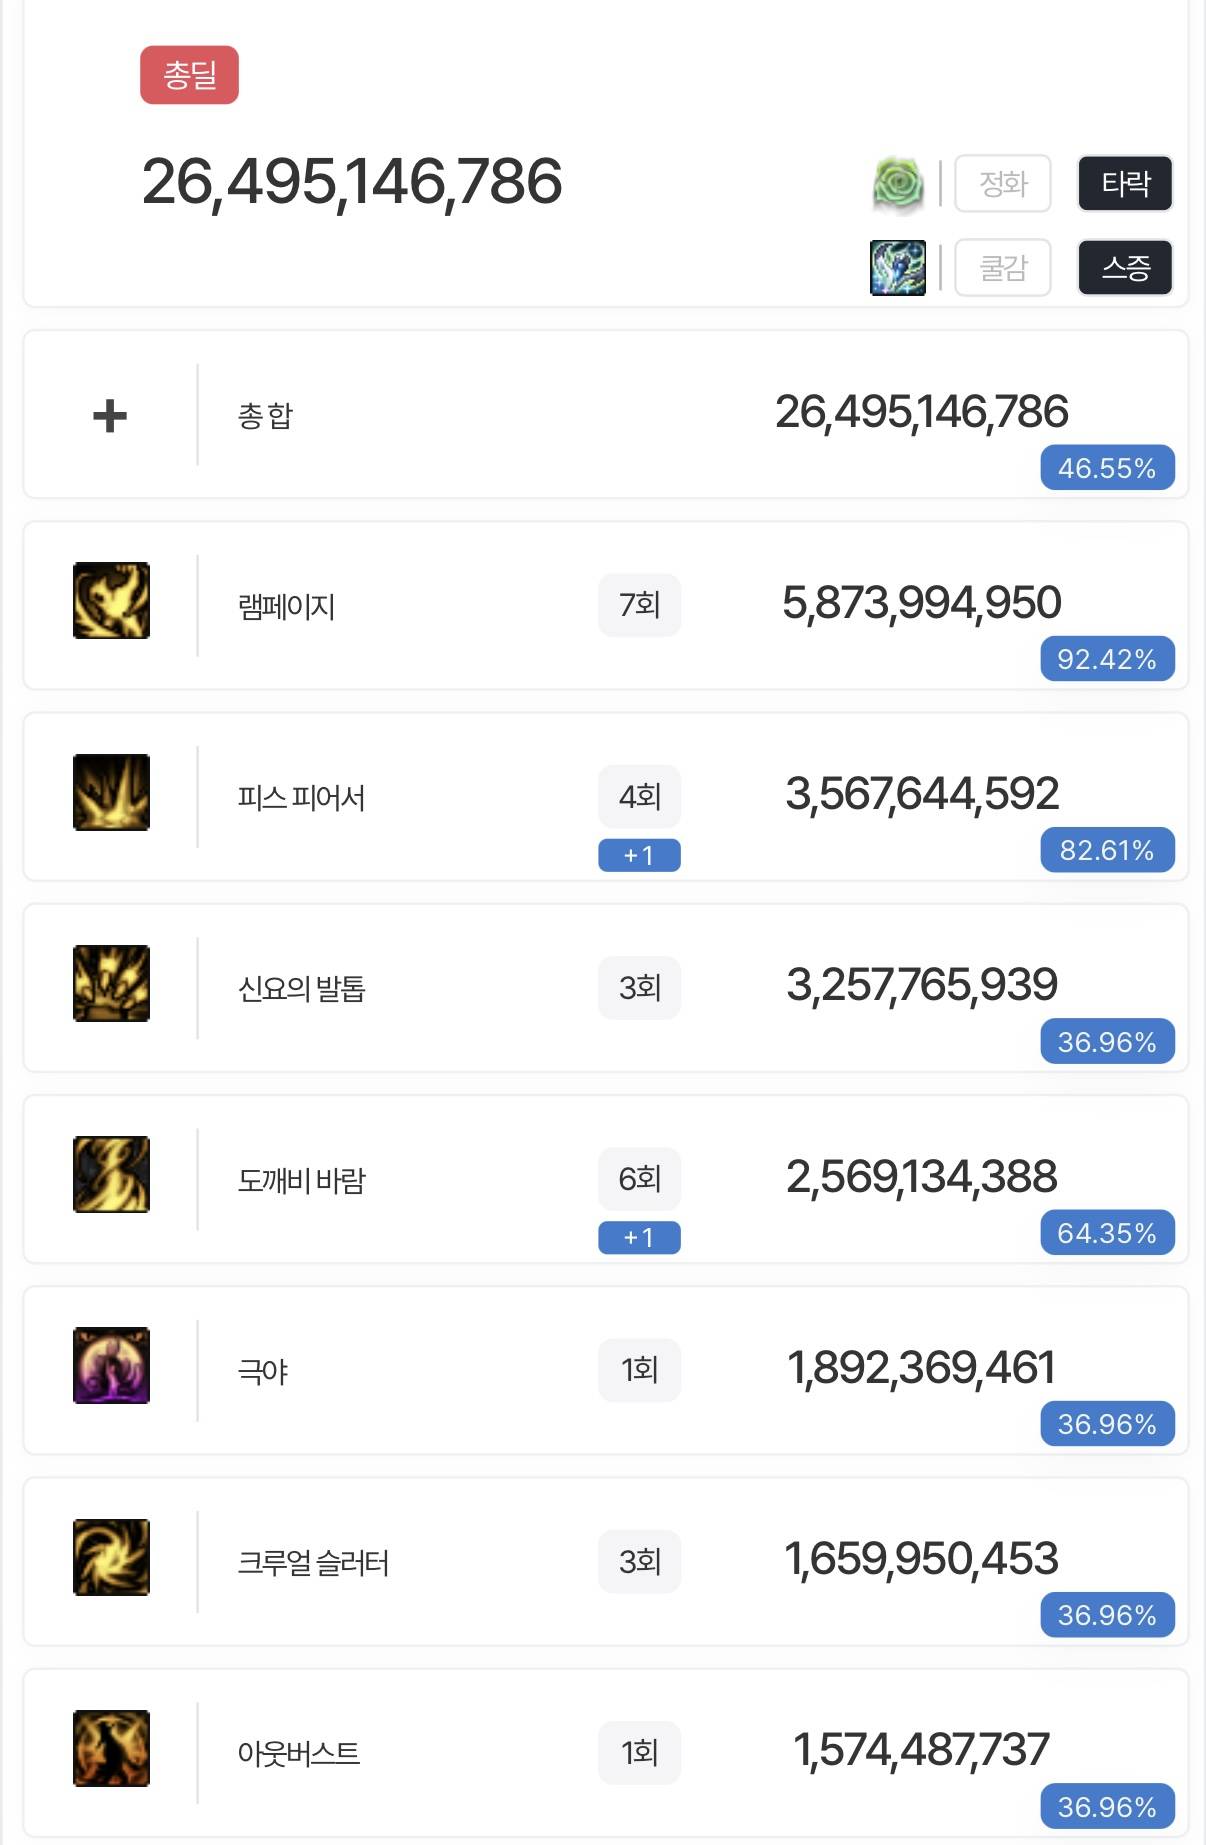The width and height of the screenshot is (1206, 1845).
Task: Expand the 총합 row with plus
Action: pyautogui.click(x=110, y=415)
